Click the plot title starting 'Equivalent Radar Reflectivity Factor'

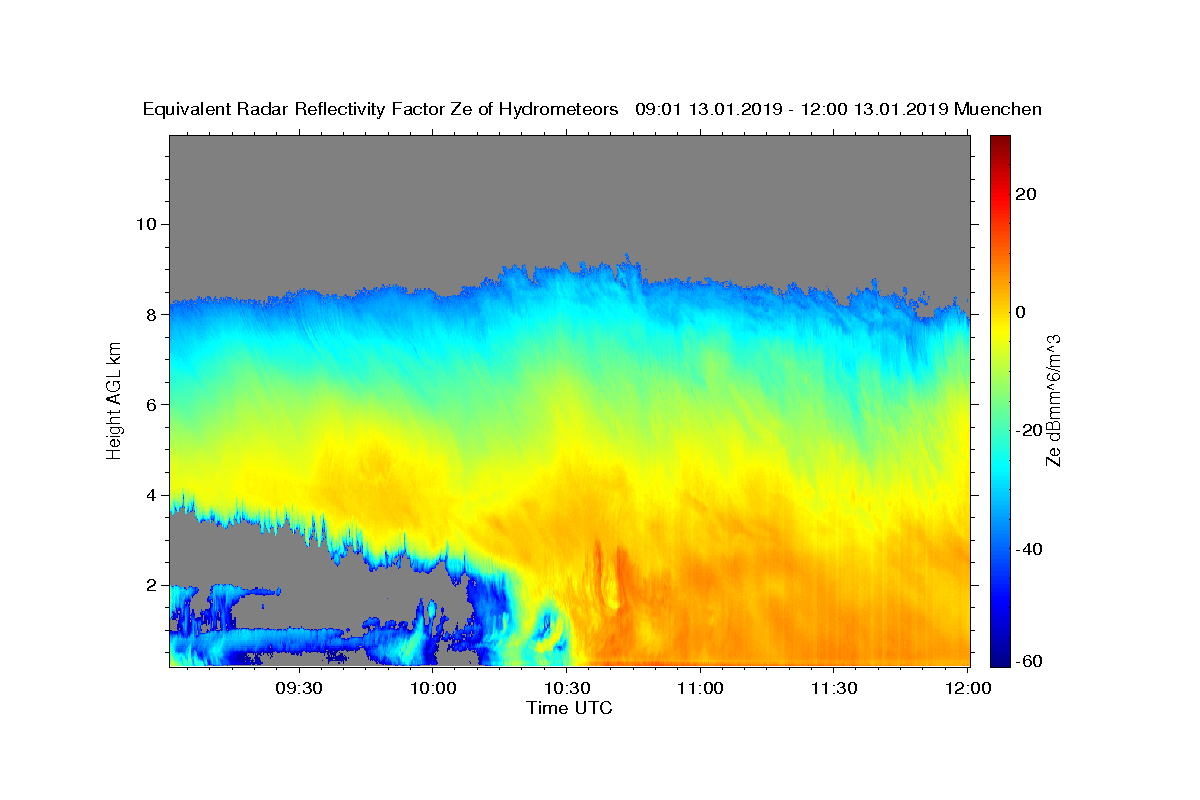pyautogui.click(x=592, y=109)
